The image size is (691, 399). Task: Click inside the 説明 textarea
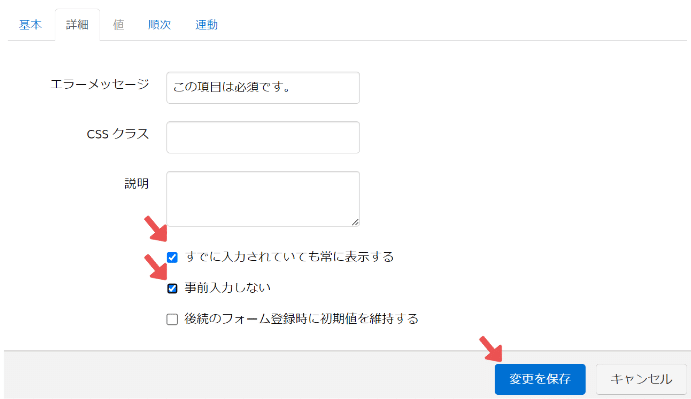click(263, 199)
